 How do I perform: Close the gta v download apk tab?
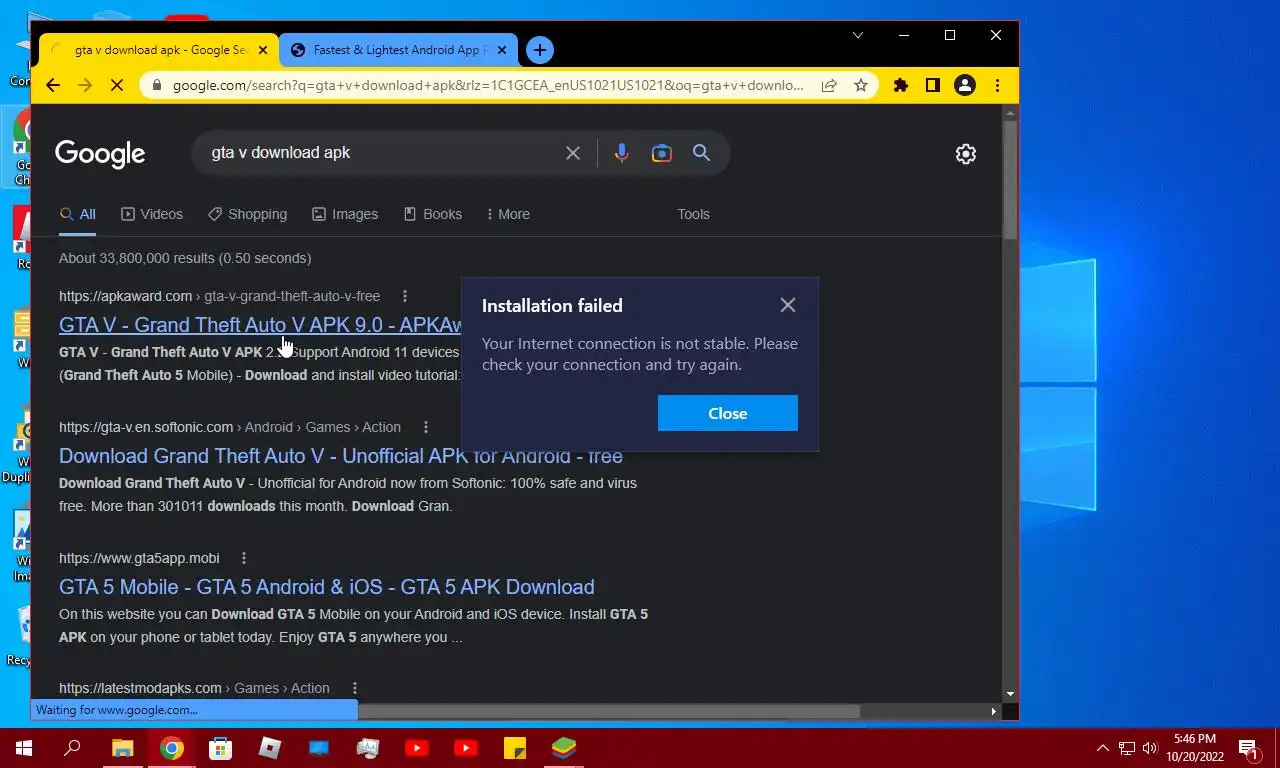264,49
